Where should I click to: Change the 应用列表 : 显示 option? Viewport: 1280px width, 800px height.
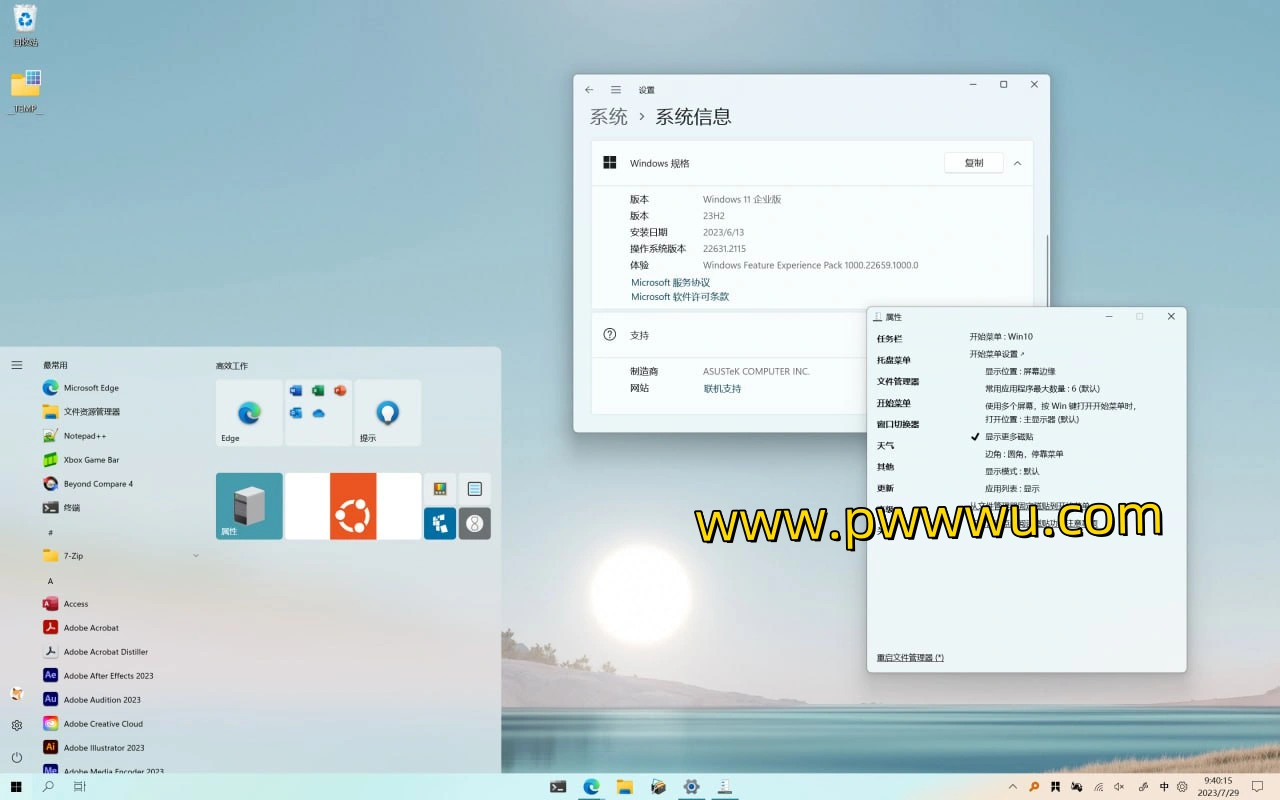1012,489
